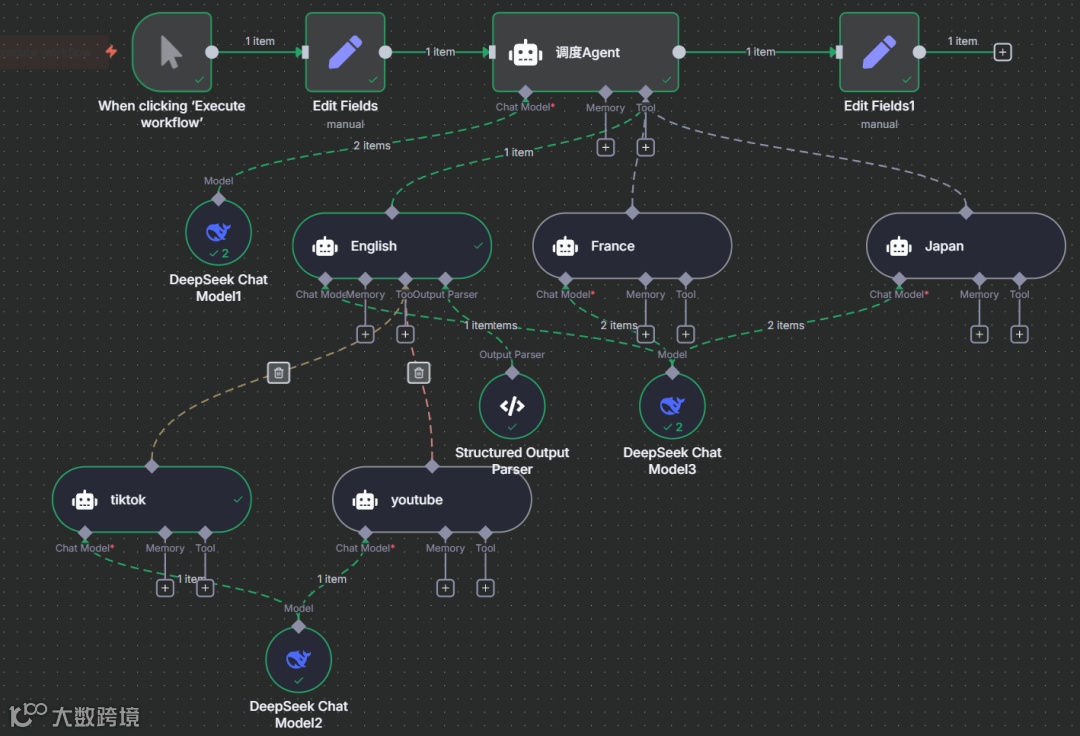Screen dimensions: 1080x736
Task: Click Chat Model connector diamond on France
Action: (565, 280)
